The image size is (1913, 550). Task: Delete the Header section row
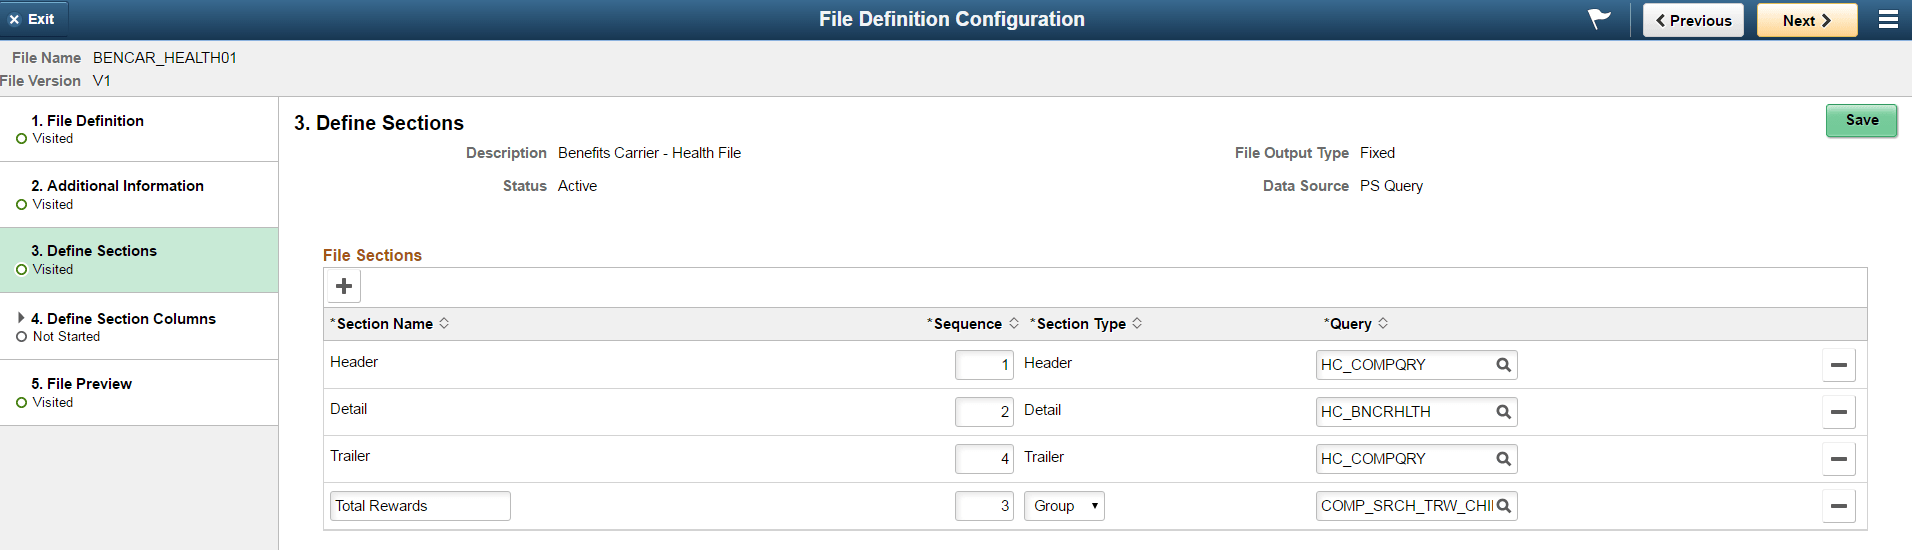(x=1838, y=365)
